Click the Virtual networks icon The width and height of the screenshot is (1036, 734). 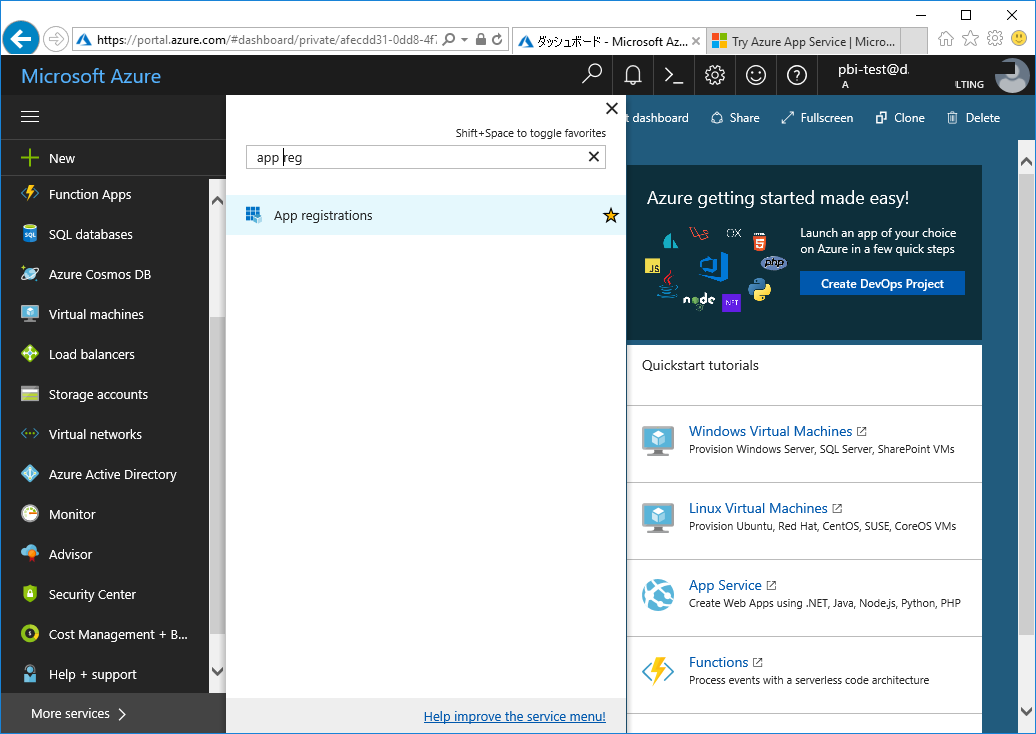tap(30, 434)
